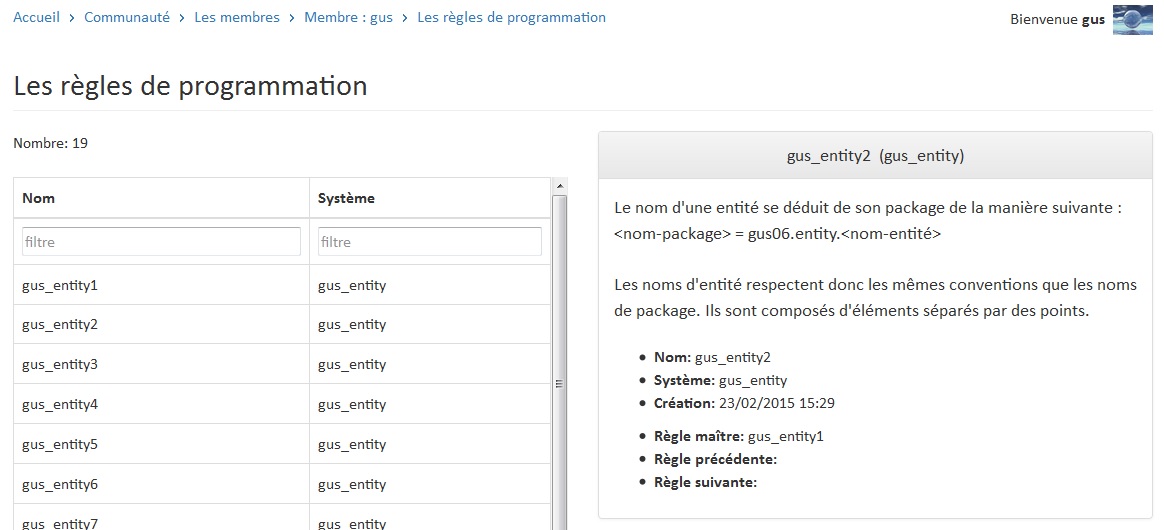Sort by the Nom column header
Screen dimensions: 1164x530
pos(161,198)
